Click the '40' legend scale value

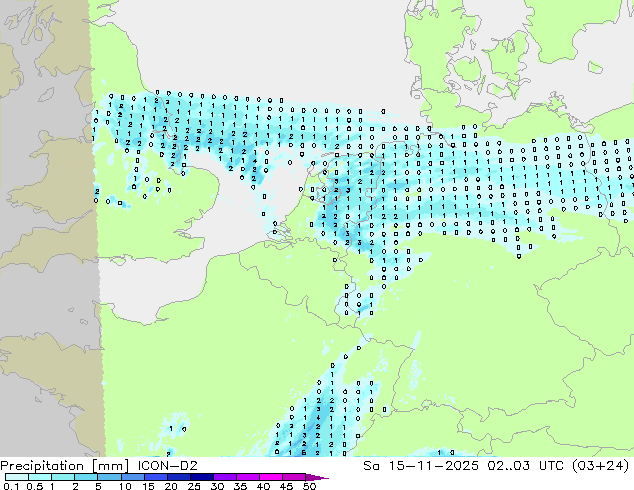click(x=263, y=486)
